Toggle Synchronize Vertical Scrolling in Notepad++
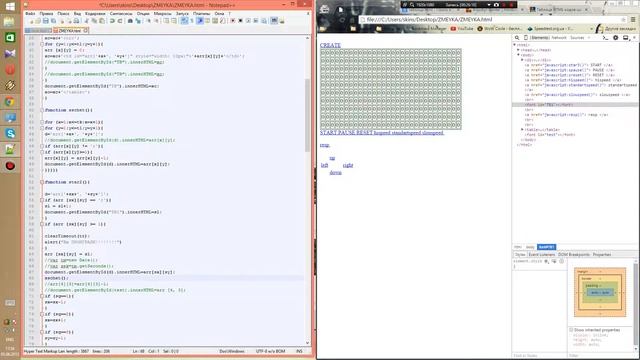Screen dimensions: 640x360 point(166,21)
